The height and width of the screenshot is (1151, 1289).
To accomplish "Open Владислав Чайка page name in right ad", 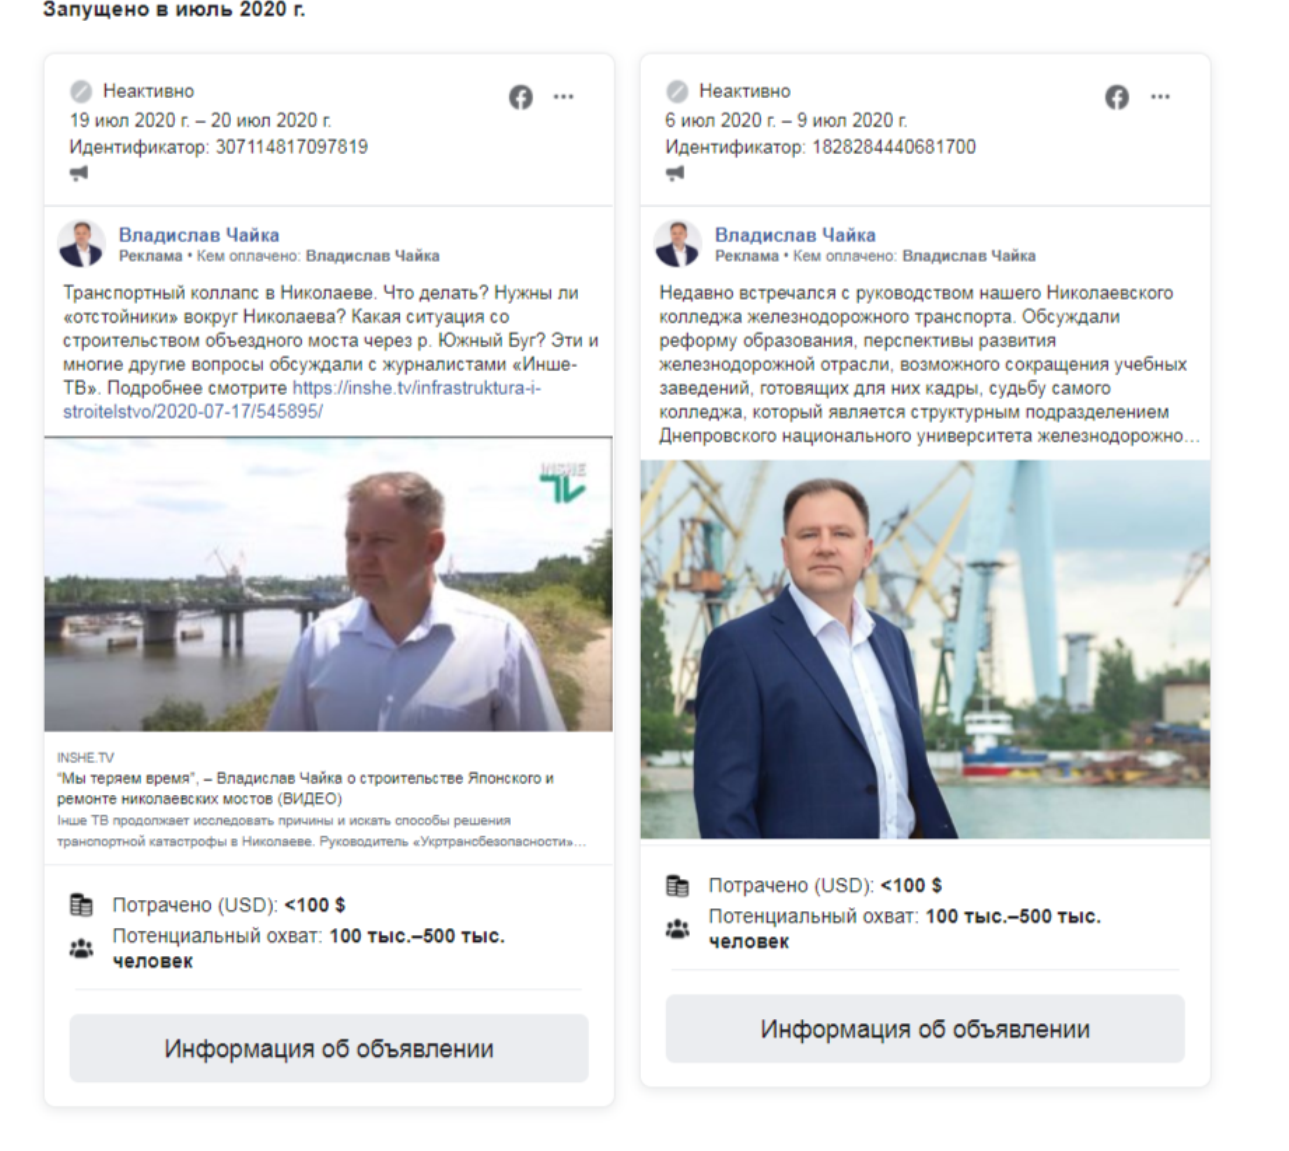I will pos(795,235).
